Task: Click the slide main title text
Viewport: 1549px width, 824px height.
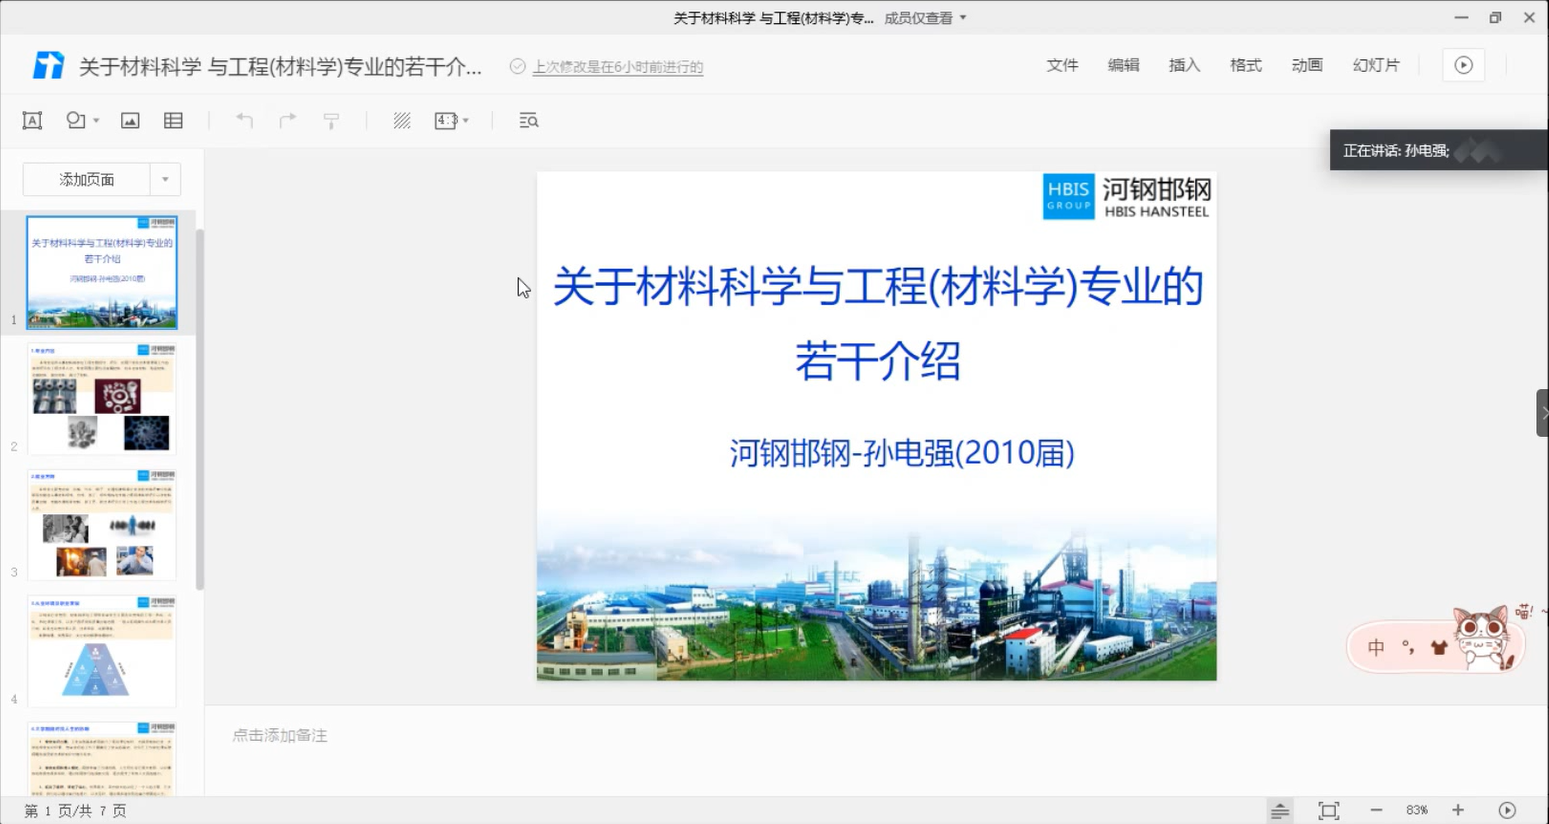Action: click(878, 323)
